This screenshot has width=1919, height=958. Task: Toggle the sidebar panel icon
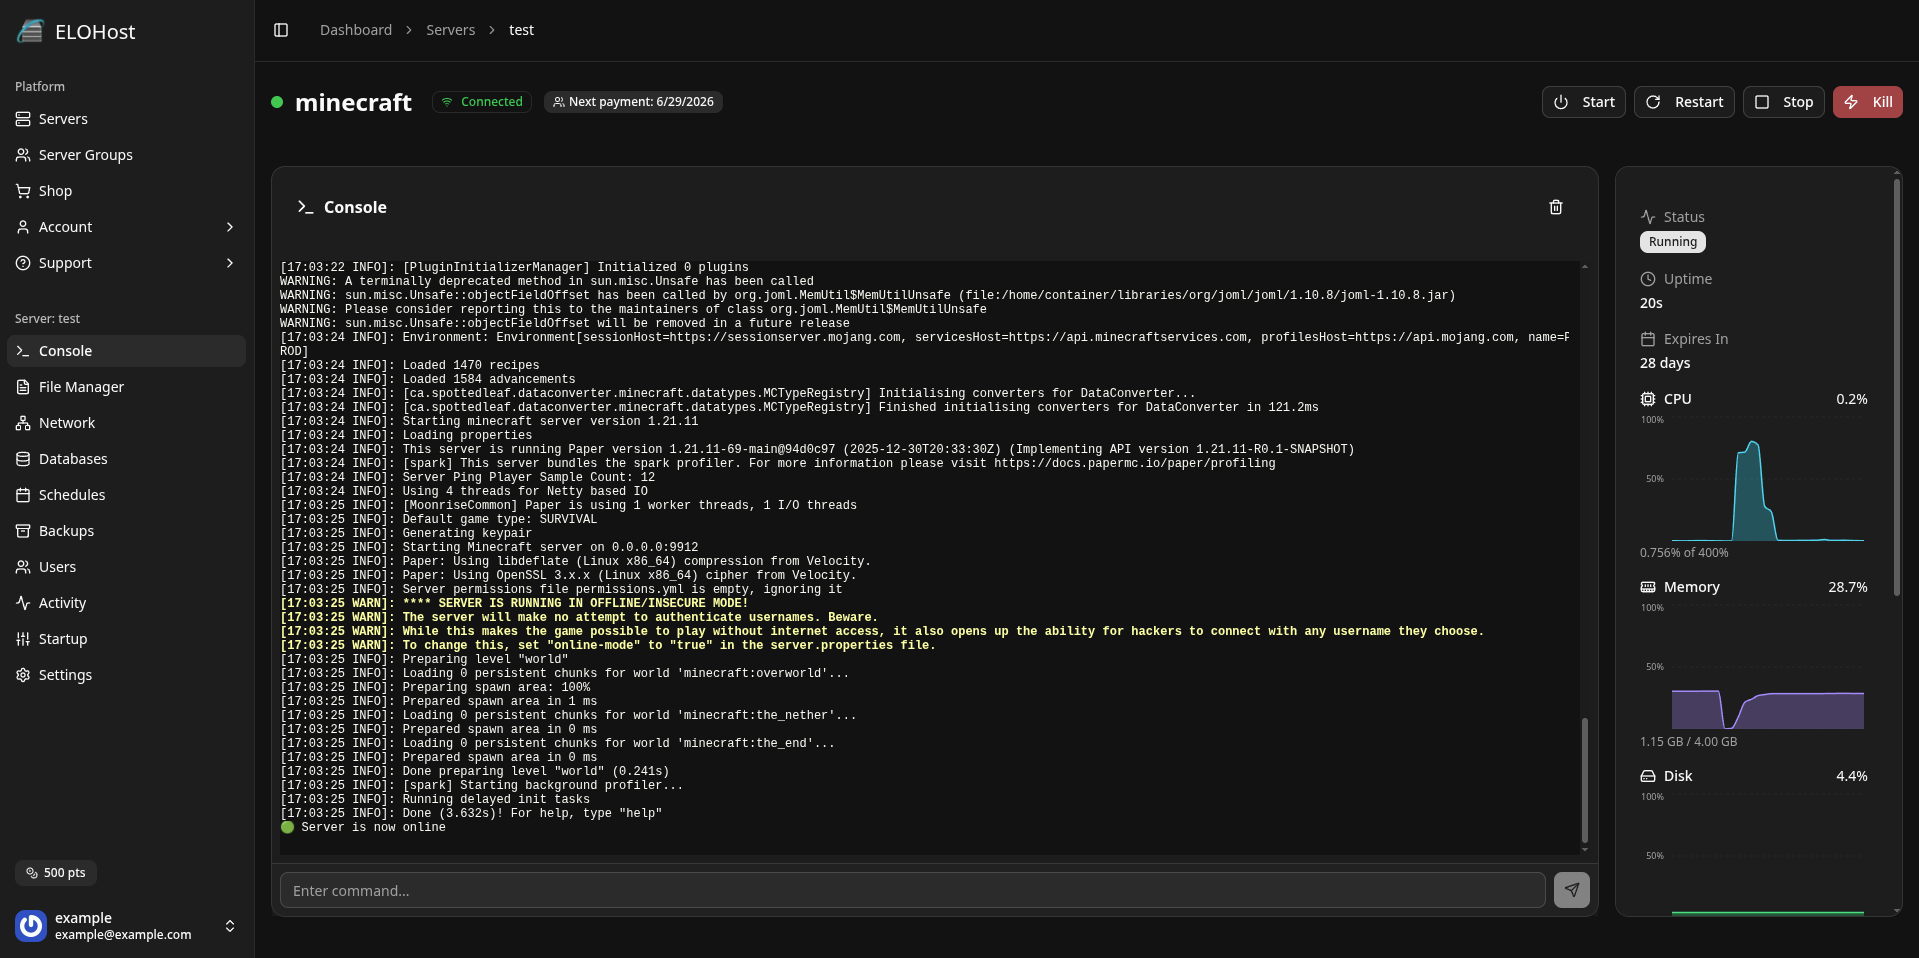click(x=281, y=30)
